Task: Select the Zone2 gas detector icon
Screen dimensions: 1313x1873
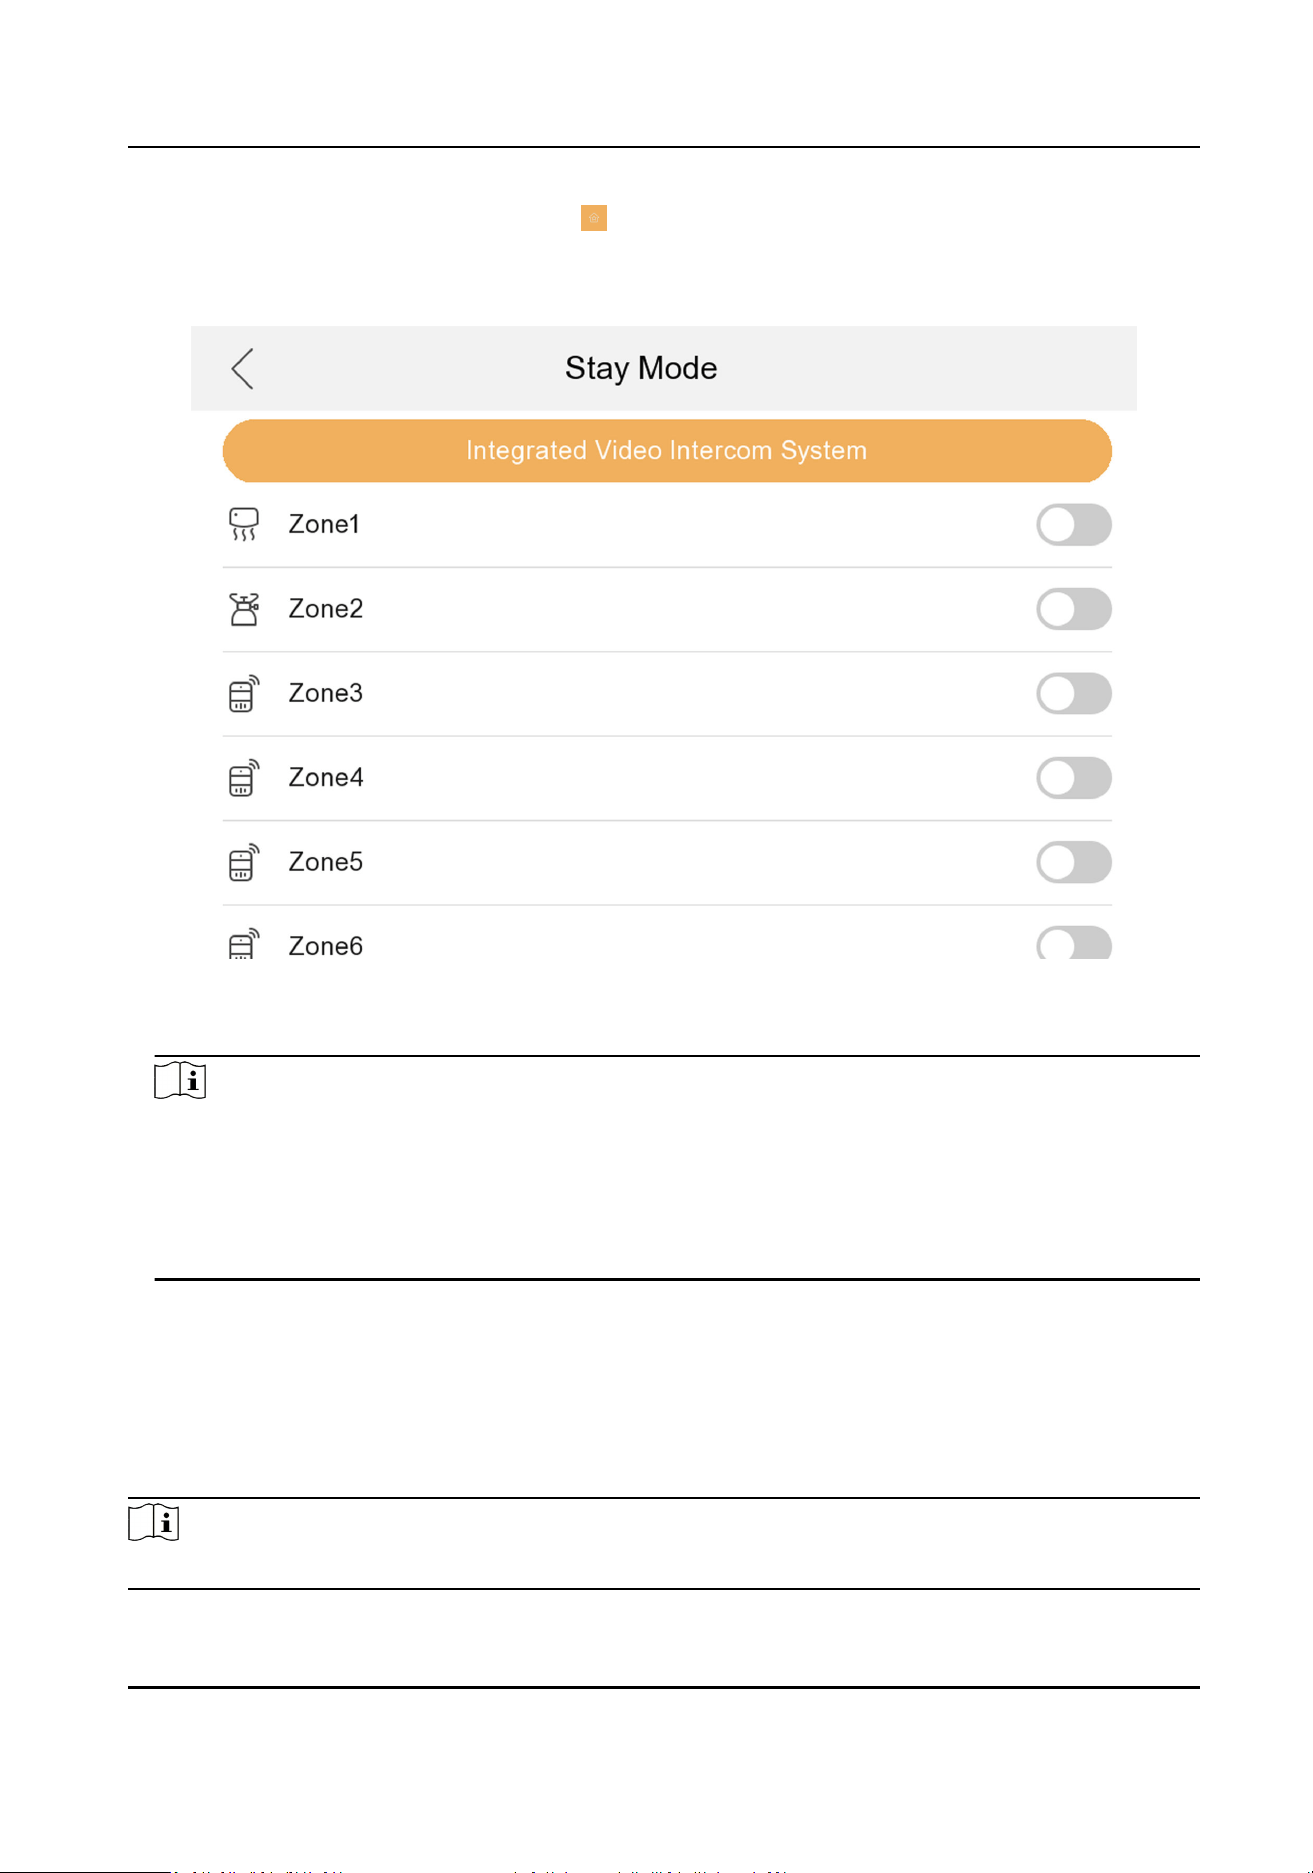Action: coord(244,609)
